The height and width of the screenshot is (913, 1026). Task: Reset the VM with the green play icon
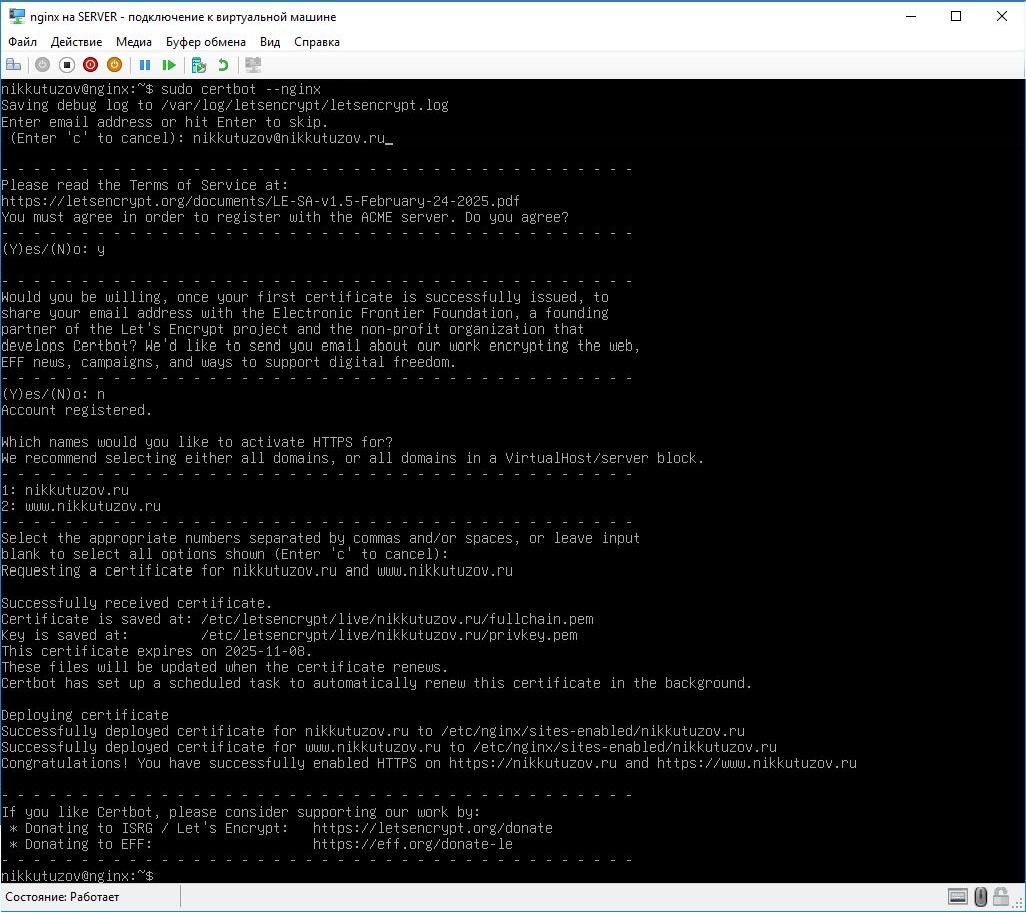tap(169, 65)
